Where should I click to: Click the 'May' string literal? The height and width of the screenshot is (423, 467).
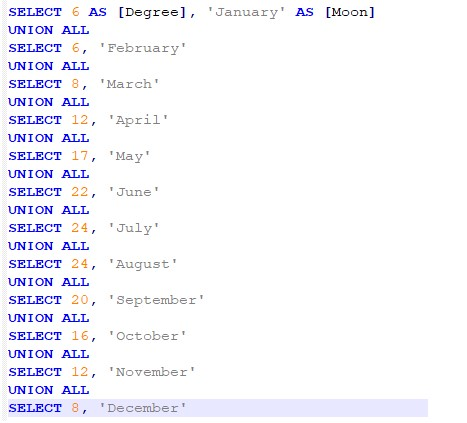(x=129, y=156)
